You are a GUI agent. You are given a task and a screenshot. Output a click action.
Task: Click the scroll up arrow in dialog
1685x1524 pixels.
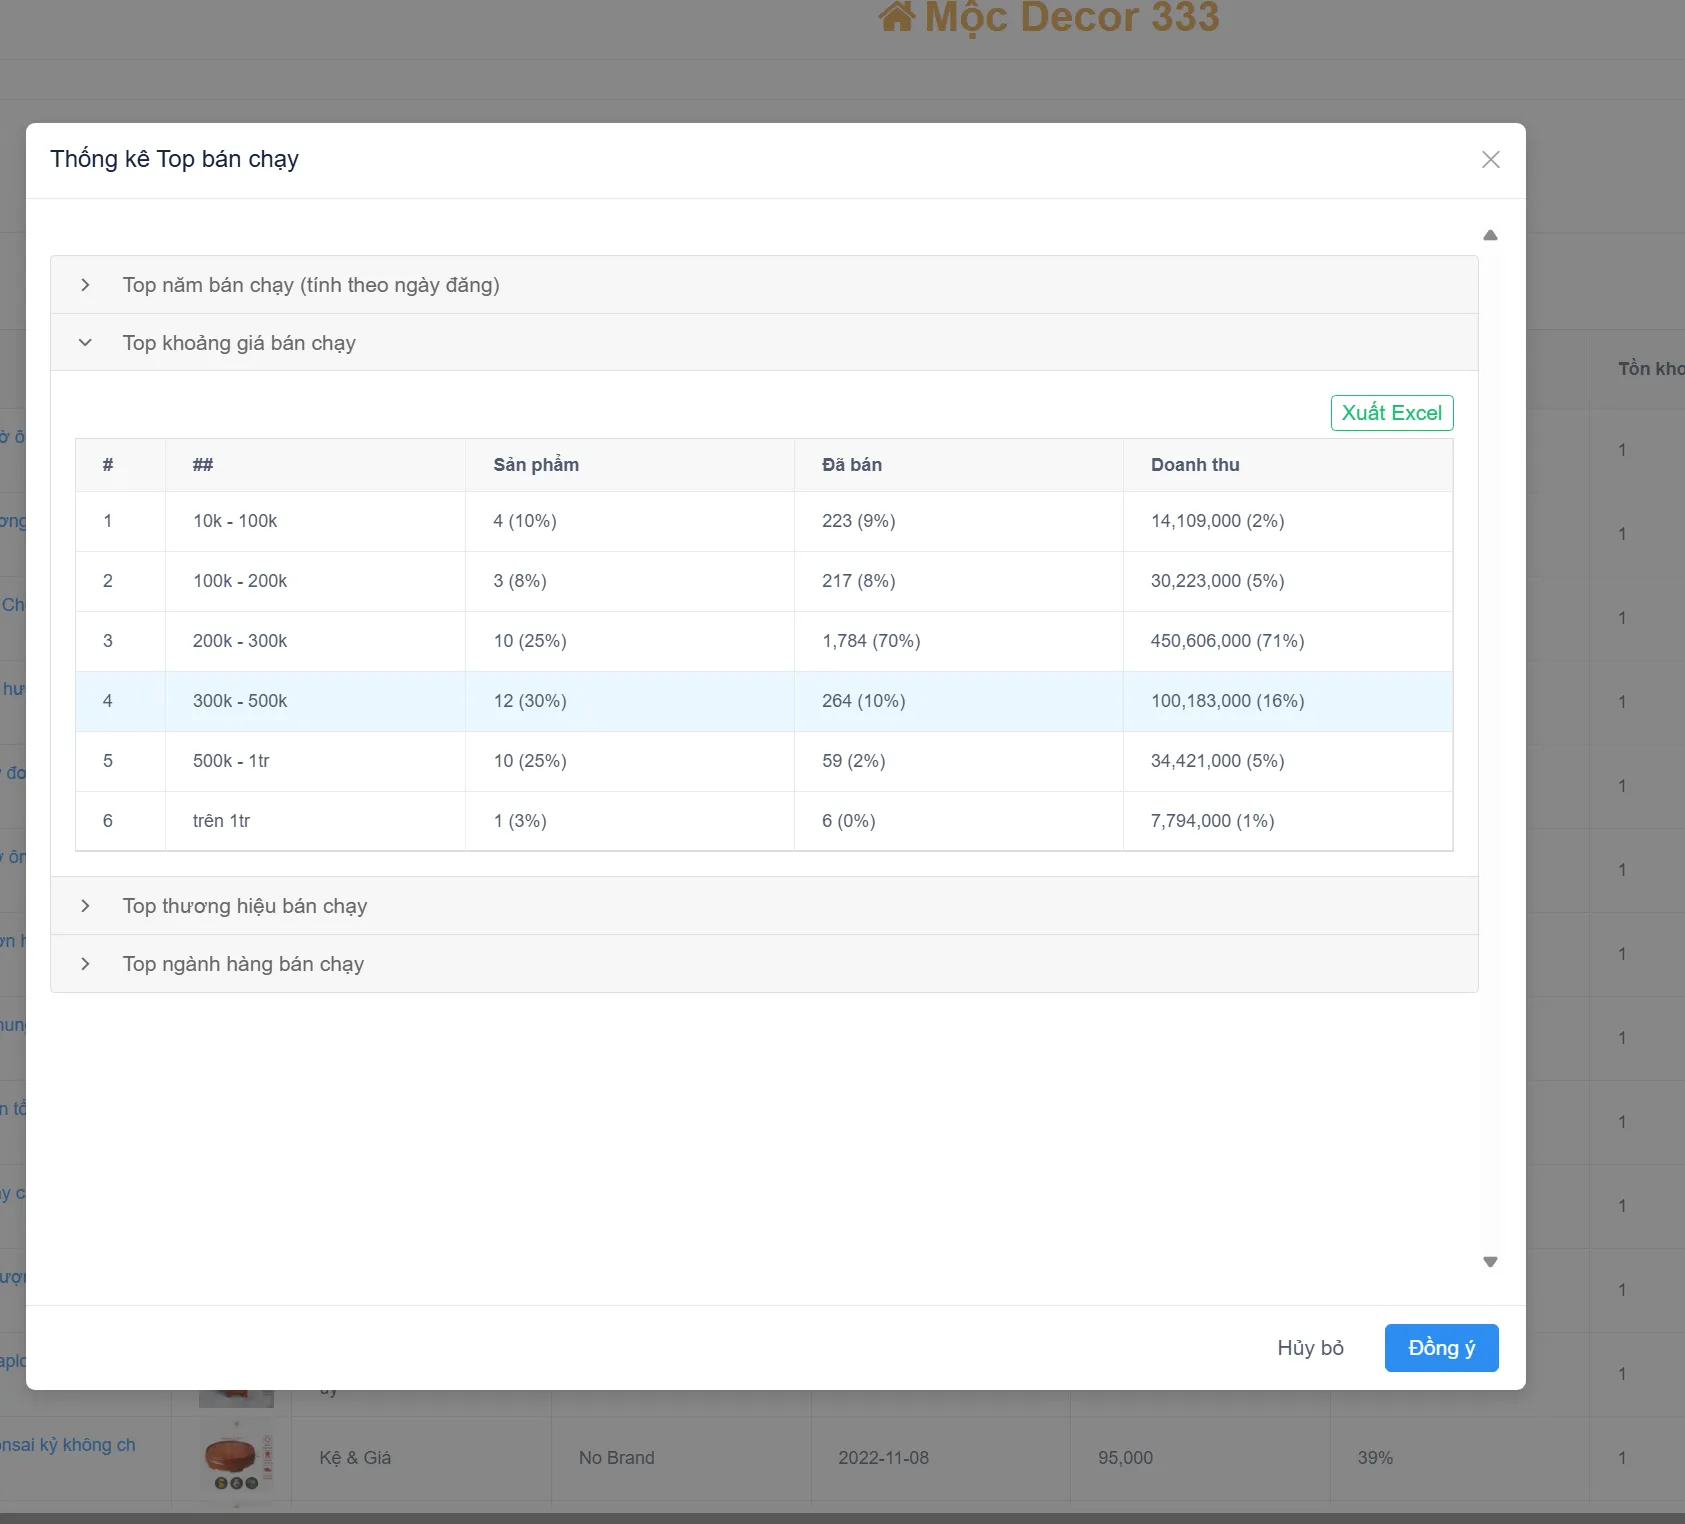(x=1490, y=235)
